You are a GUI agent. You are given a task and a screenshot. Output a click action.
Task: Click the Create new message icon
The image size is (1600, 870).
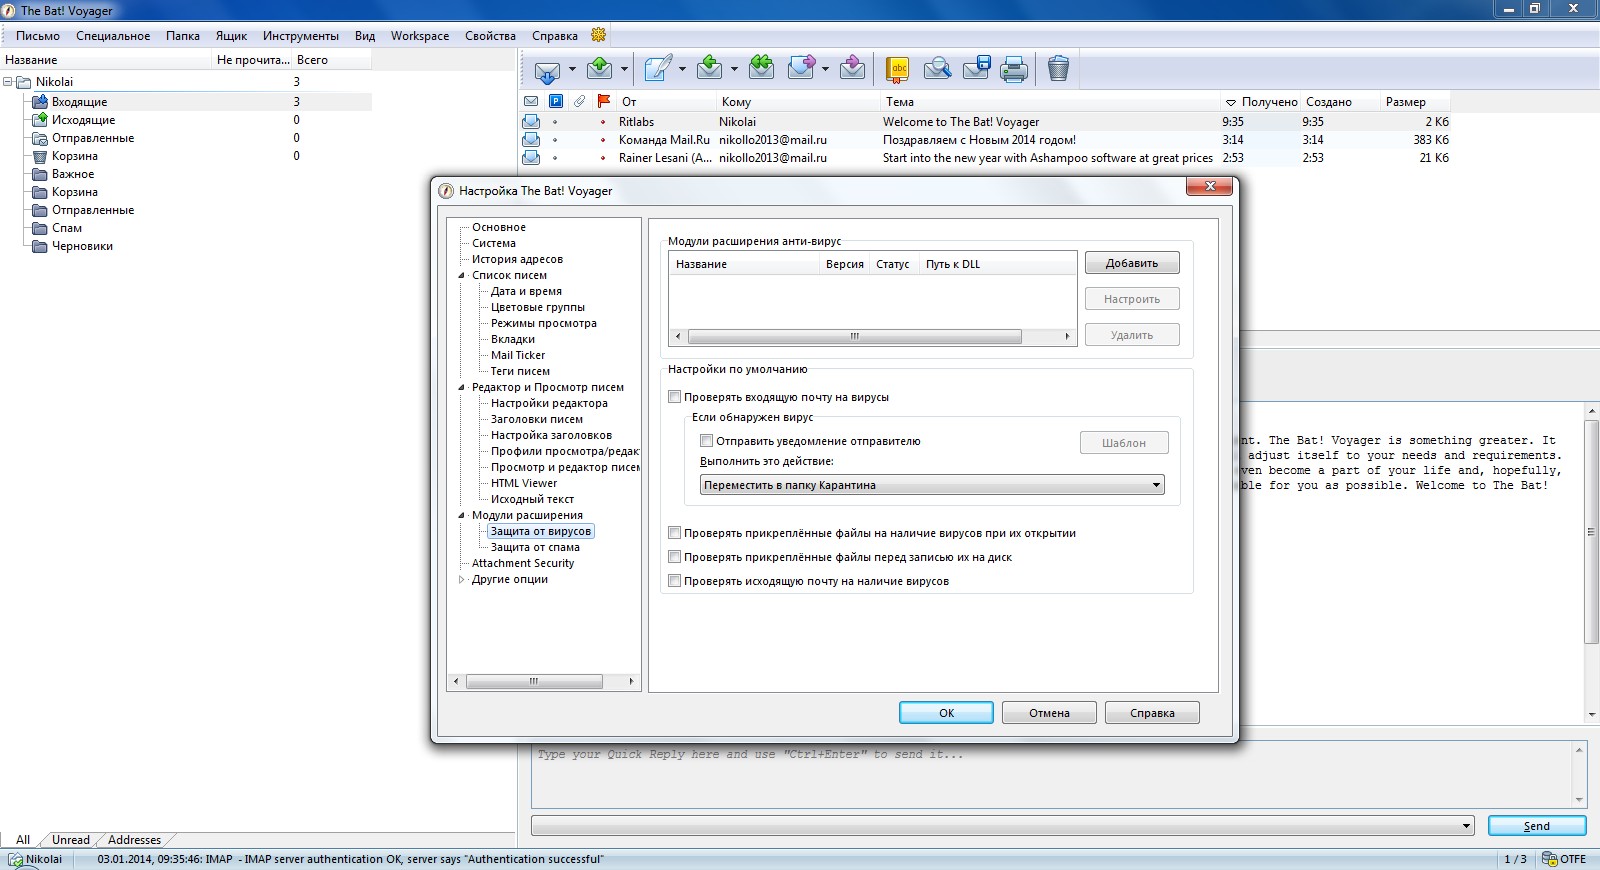pos(658,69)
